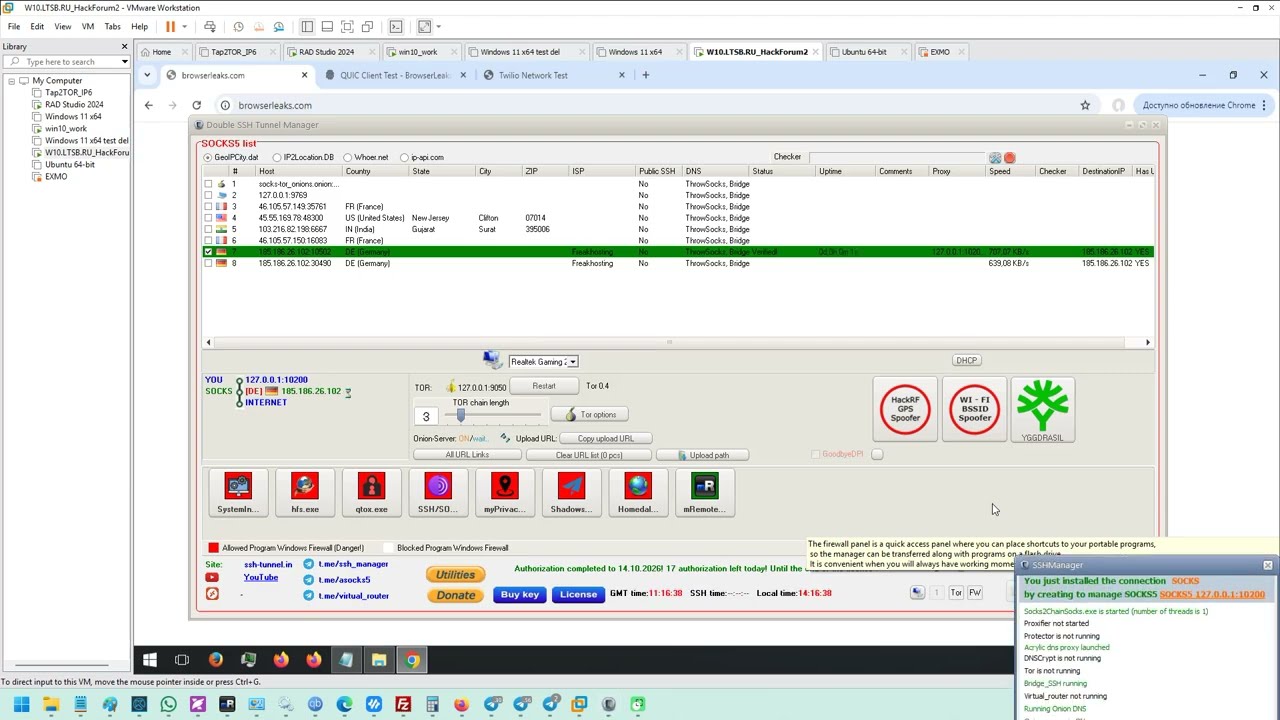Reload the browserleaks.com page

click(196, 105)
